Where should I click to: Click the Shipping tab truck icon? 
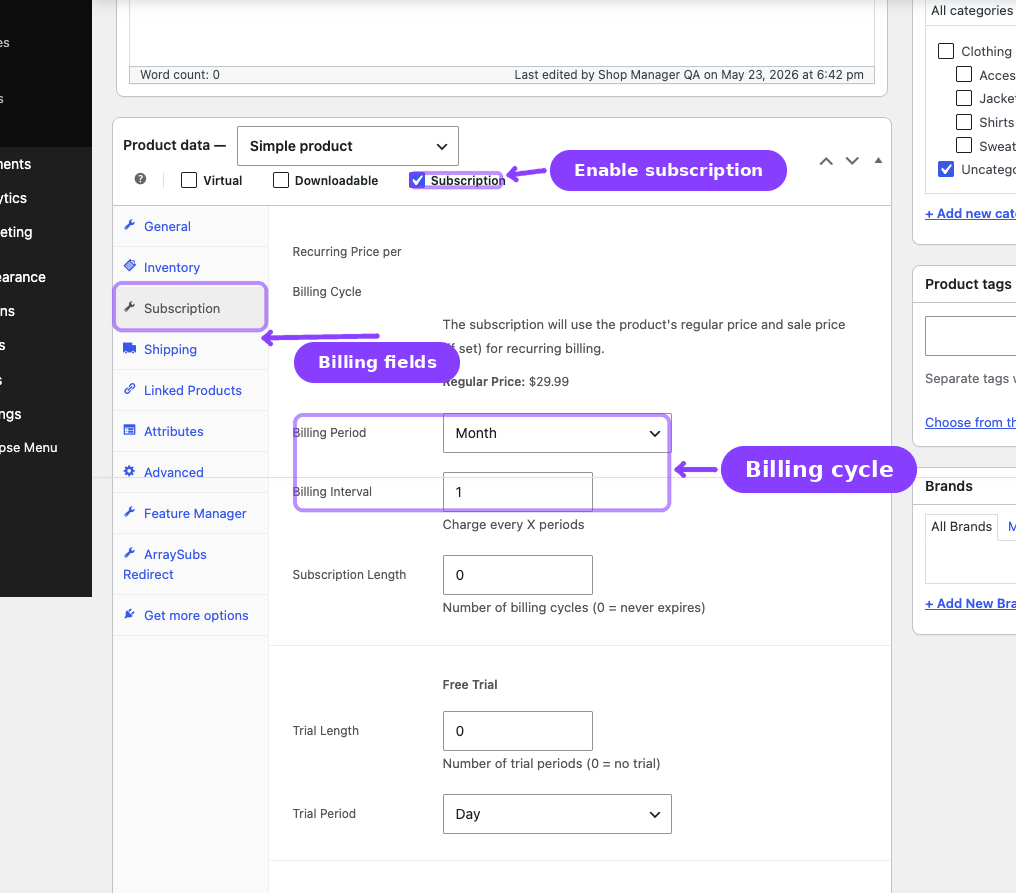(130, 349)
